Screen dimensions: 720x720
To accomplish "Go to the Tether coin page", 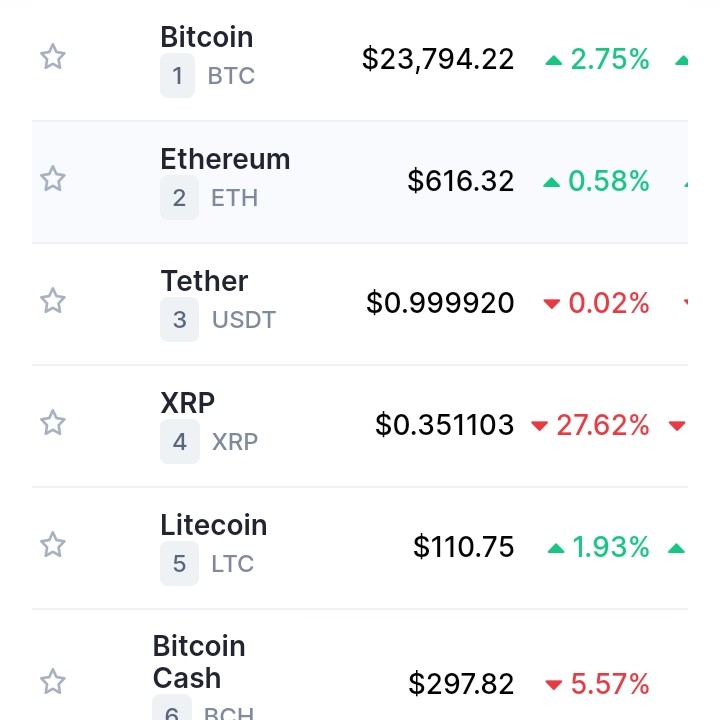I will pos(204,282).
